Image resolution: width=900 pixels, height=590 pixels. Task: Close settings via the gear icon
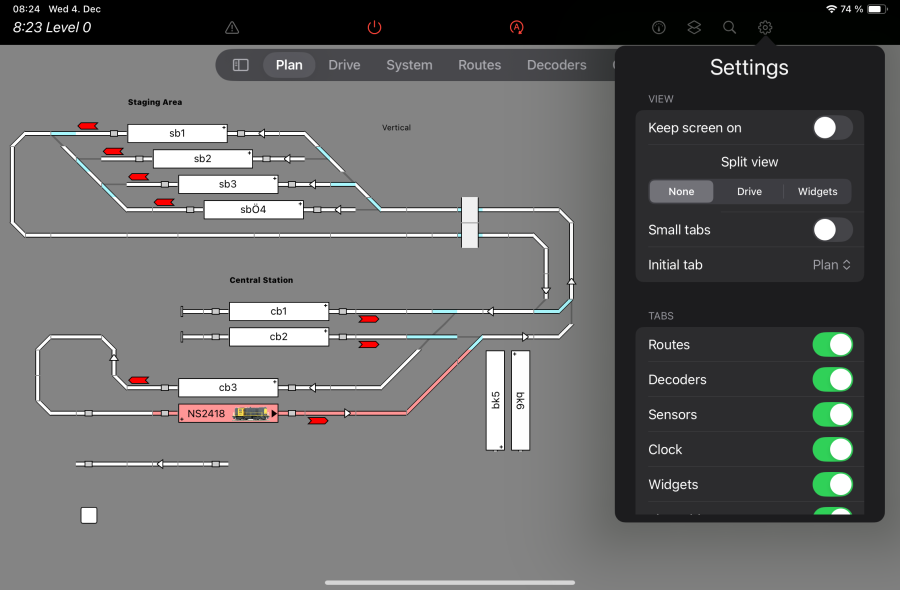(x=765, y=28)
